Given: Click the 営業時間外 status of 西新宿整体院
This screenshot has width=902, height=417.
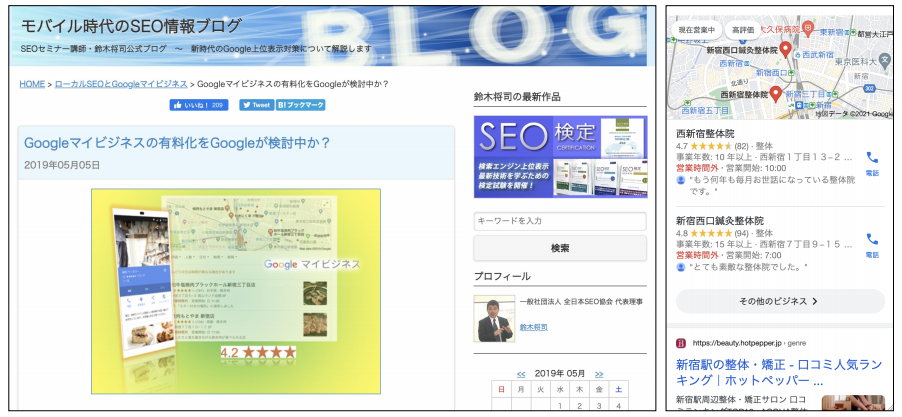Looking at the screenshot, I should pyautogui.click(x=697, y=168).
